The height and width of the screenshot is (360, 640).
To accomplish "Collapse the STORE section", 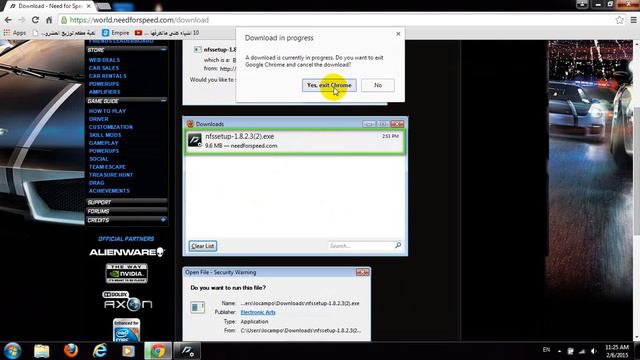I will [x=163, y=49].
